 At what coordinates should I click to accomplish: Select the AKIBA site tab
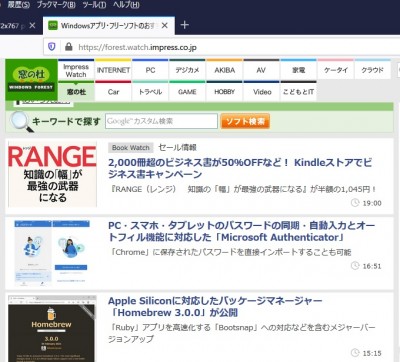point(225,70)
